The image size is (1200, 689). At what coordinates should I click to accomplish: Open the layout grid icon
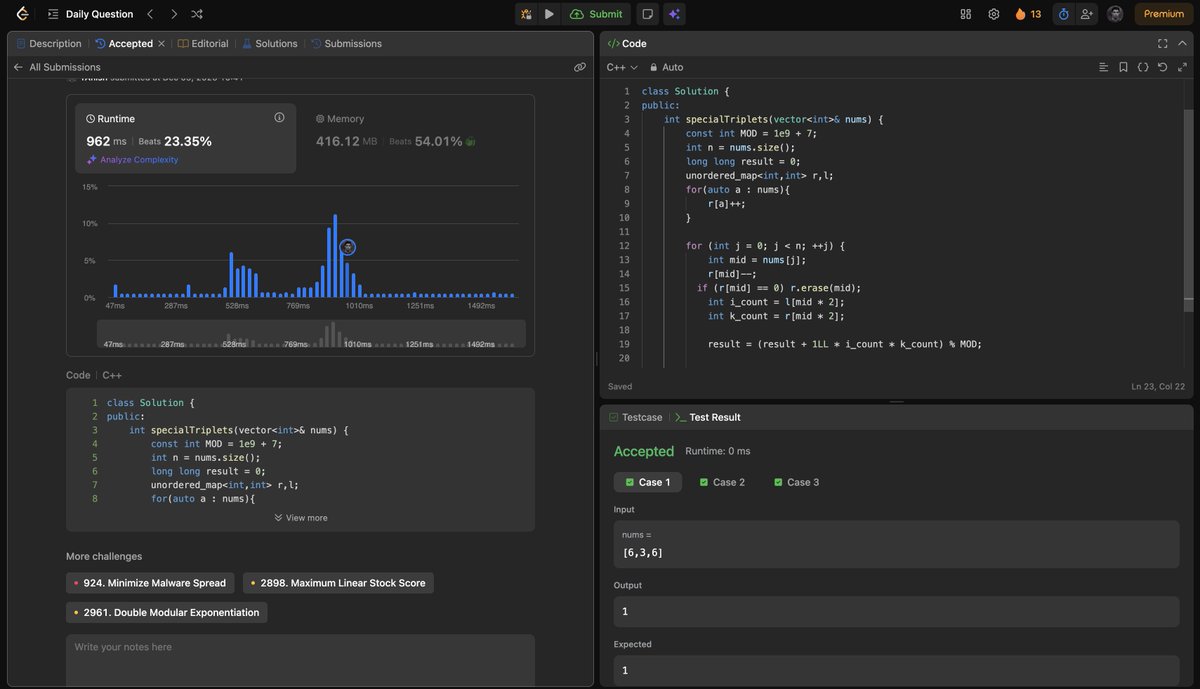965,14
